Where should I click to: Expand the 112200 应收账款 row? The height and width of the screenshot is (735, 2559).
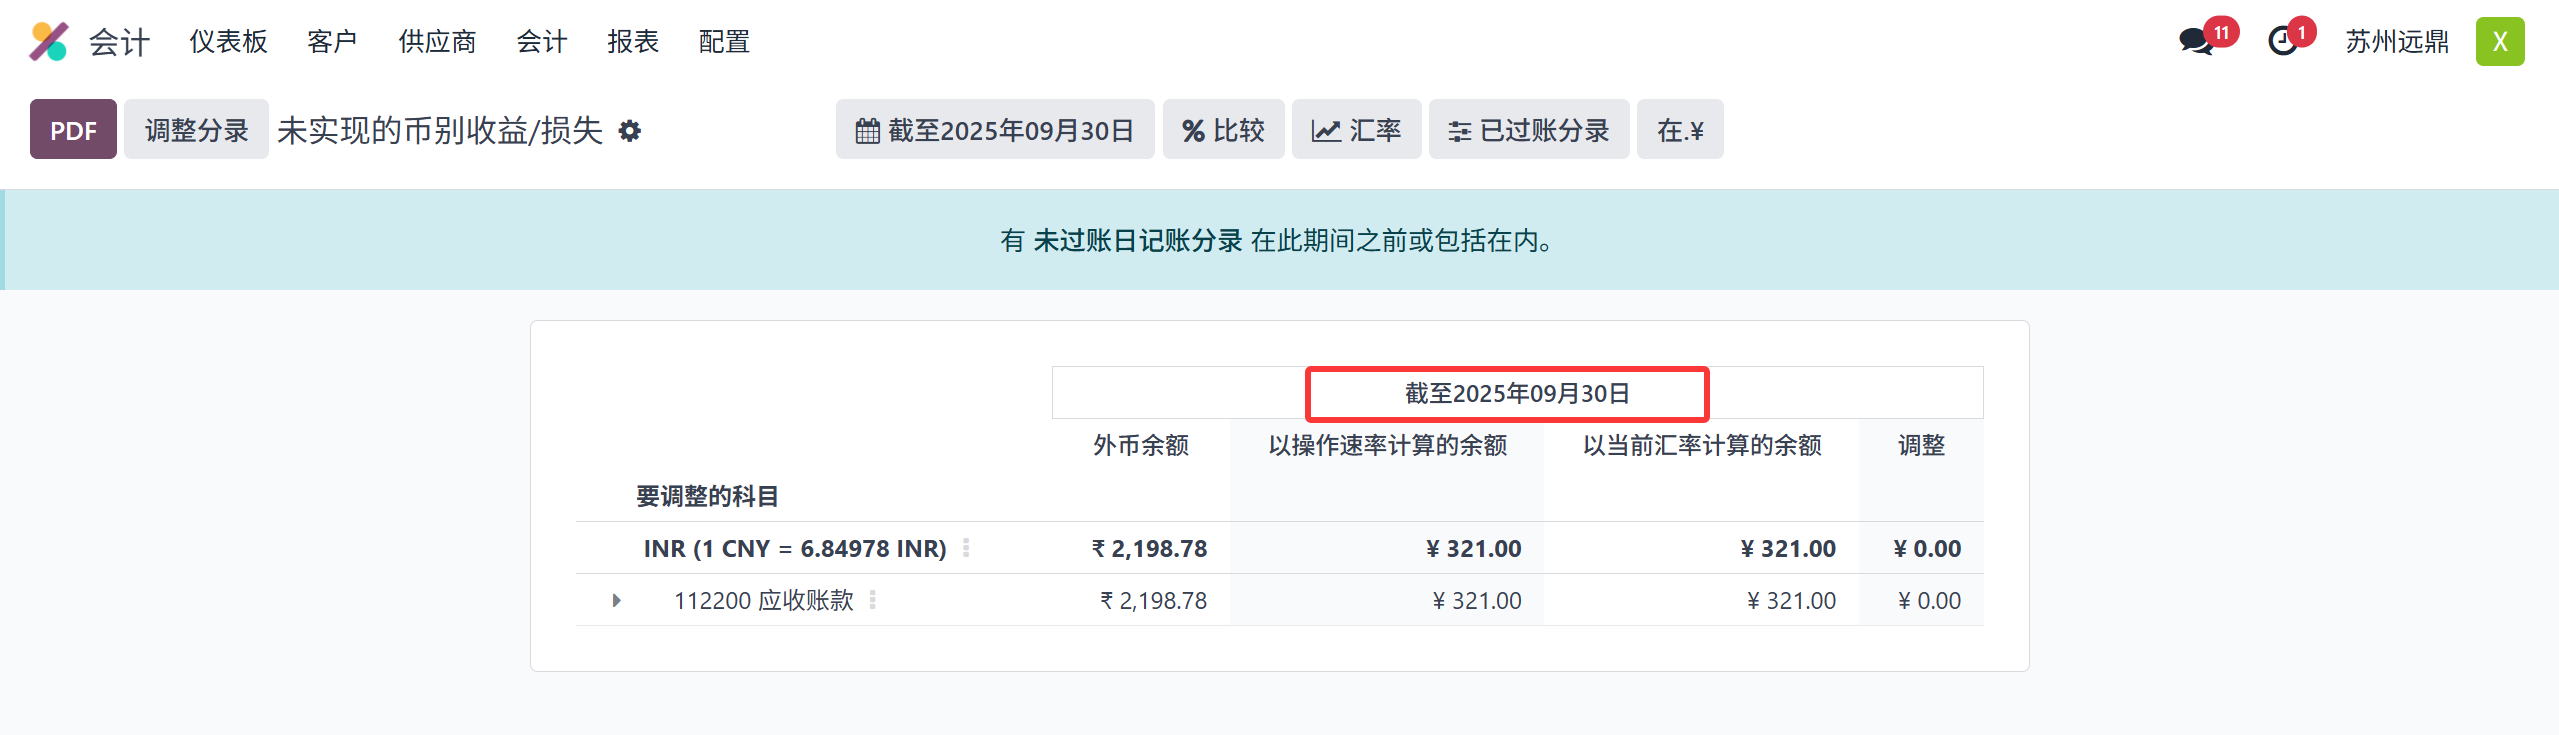point(616,600)
